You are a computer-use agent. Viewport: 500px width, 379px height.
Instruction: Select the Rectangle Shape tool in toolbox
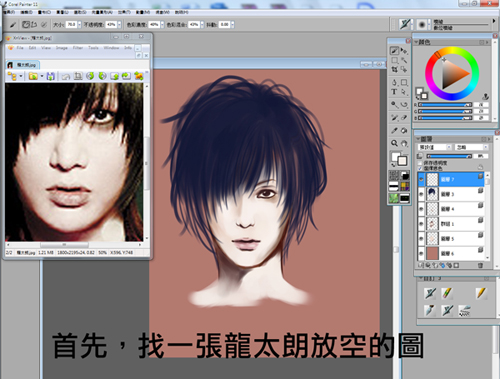(404, 82)
